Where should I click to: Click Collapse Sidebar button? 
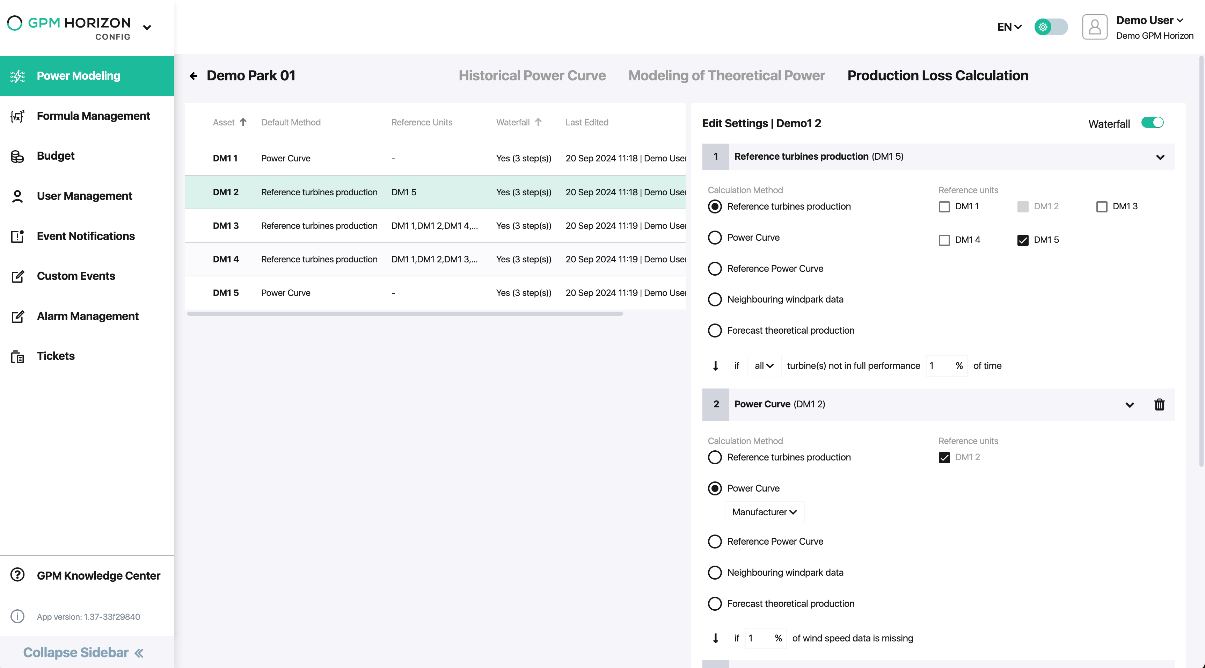pyautogui.click(x=84, y=653)
